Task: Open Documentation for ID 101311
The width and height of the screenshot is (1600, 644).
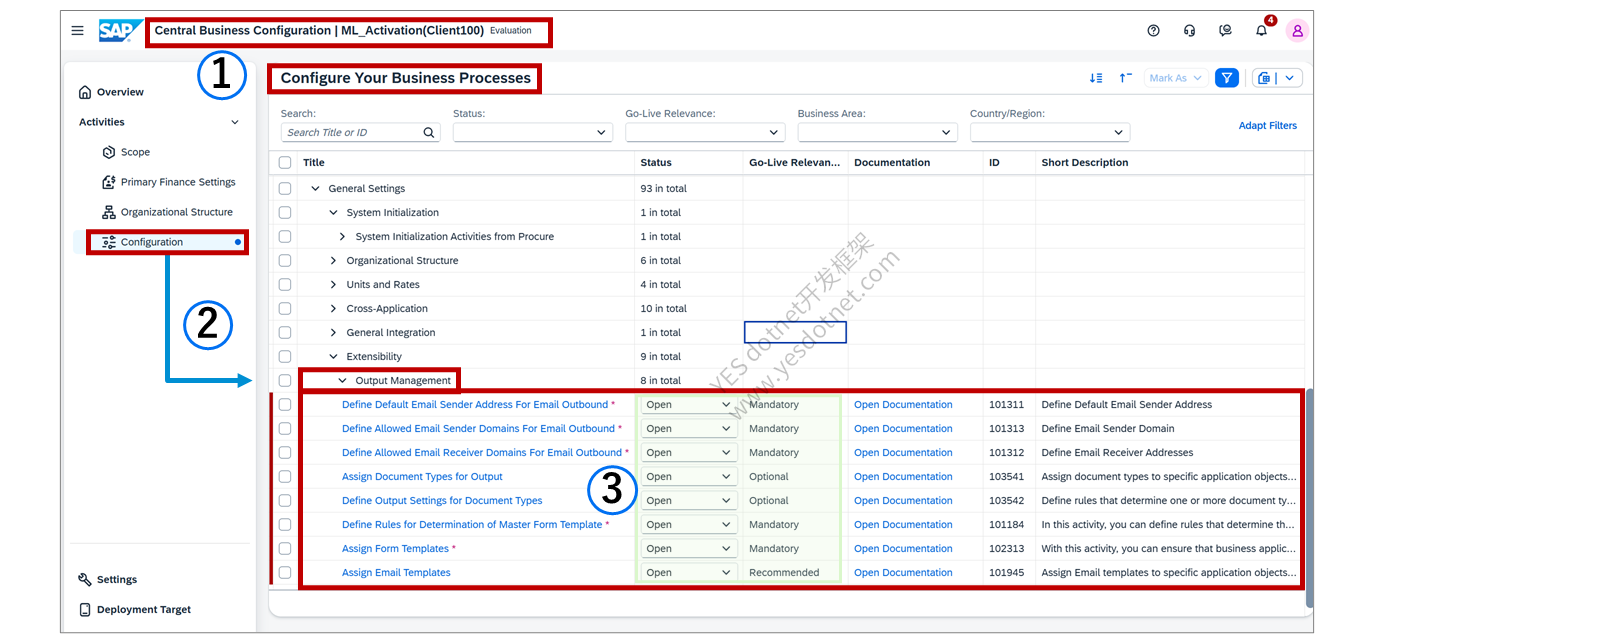Action: point(903,405)
